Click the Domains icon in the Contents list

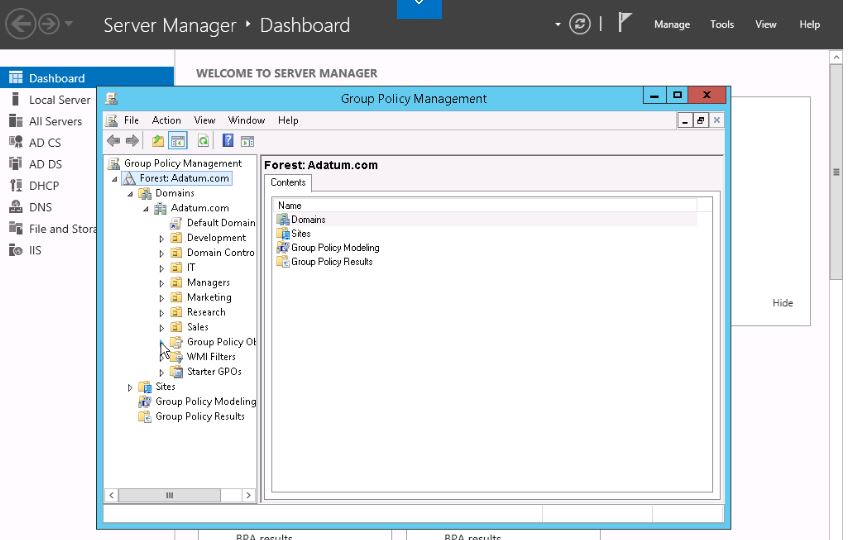283,220
